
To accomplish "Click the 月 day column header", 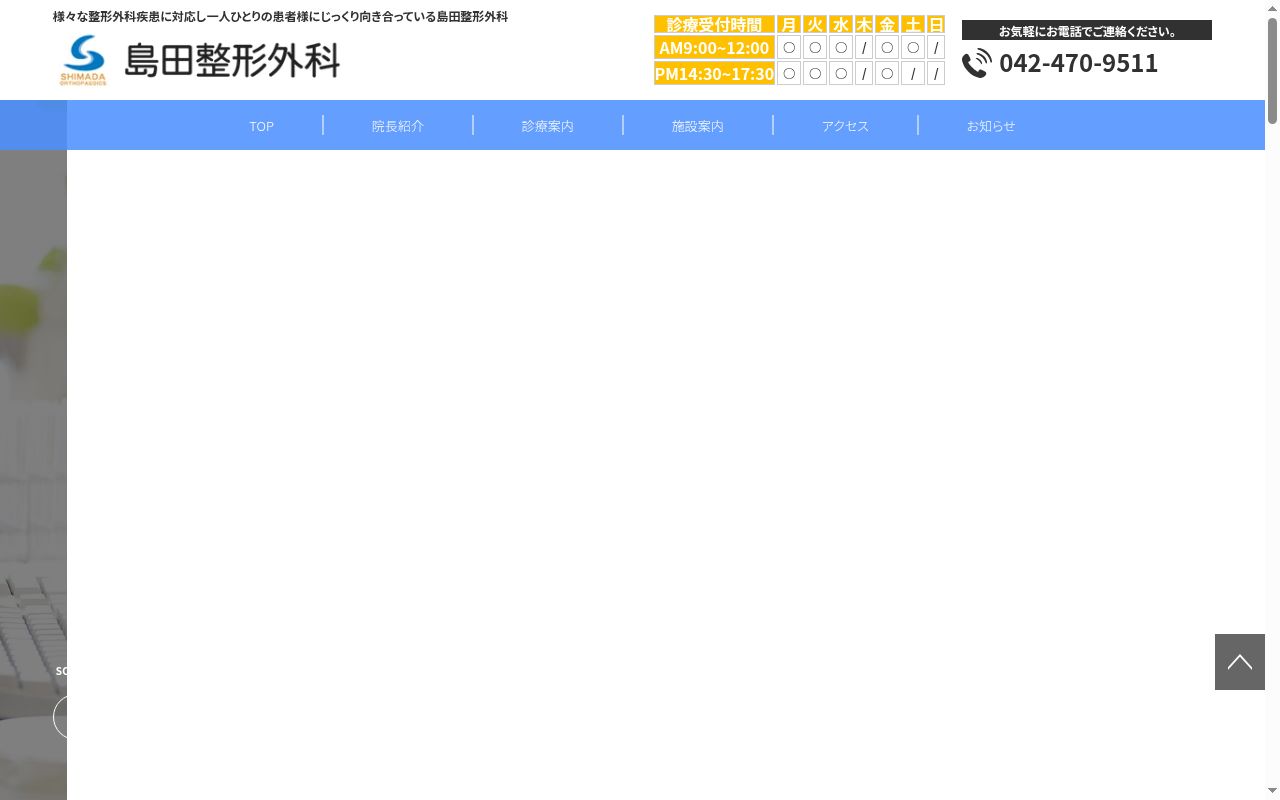I will pos(789,24).
